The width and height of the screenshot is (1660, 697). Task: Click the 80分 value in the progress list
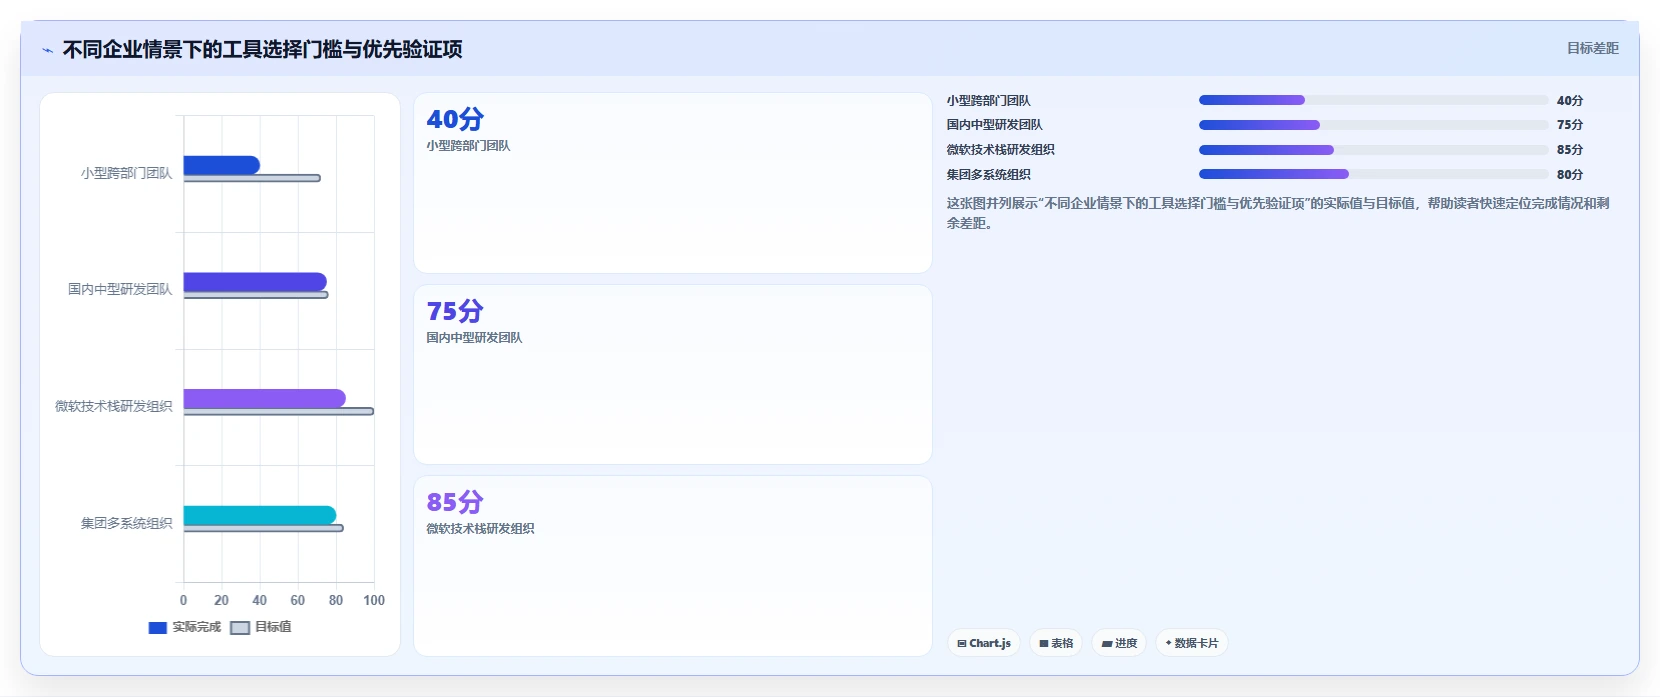click(1570, 175)
